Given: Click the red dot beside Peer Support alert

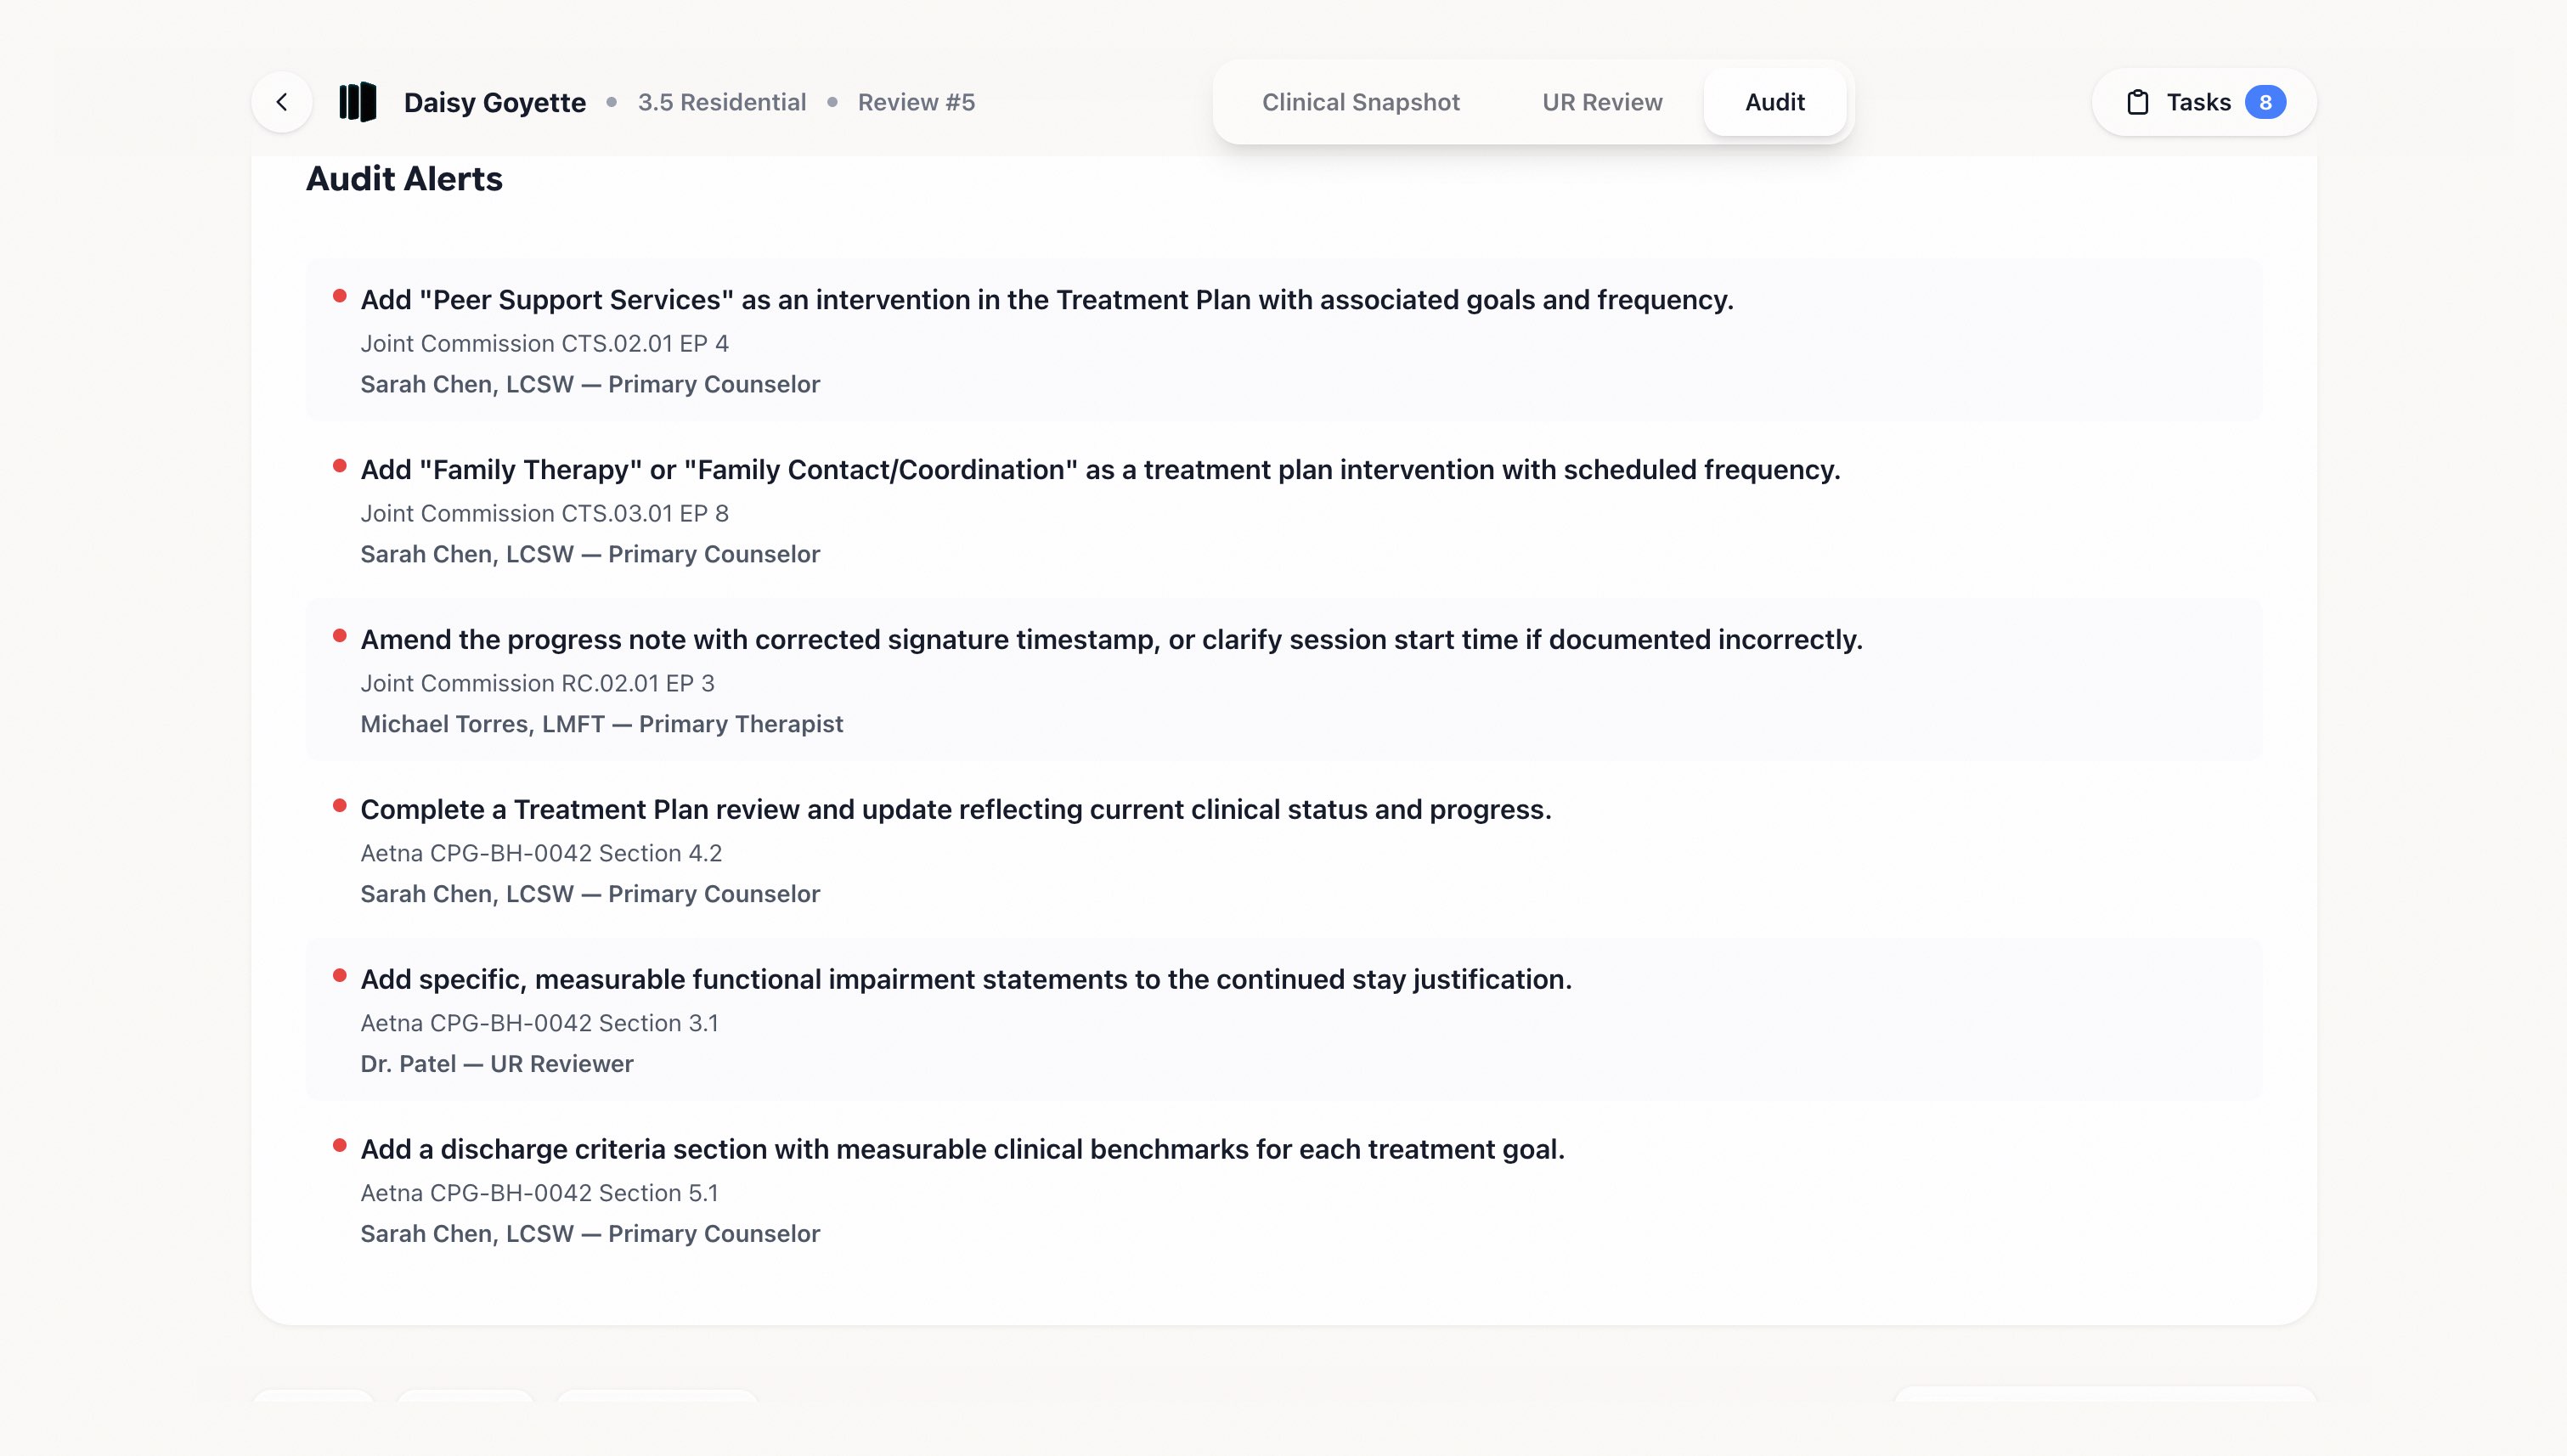Looking at the screenshot, I should 340,296.
